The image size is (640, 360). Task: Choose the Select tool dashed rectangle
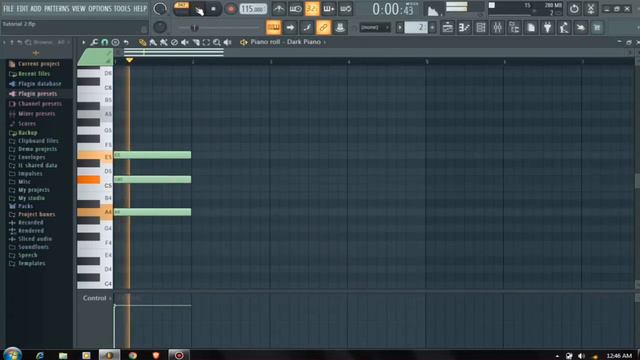point(207,42)
